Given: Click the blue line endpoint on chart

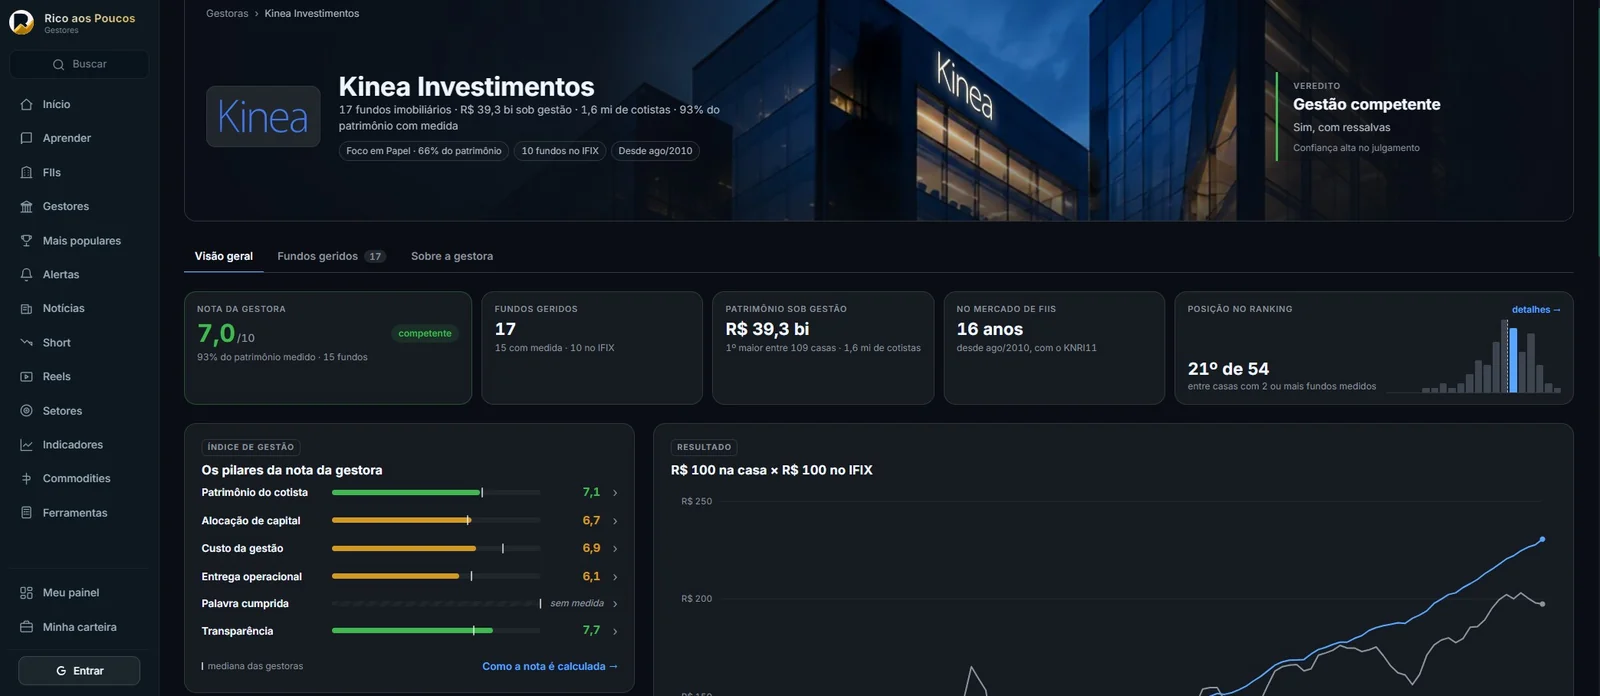Looking at the screenshot, I should (1542, 539).
